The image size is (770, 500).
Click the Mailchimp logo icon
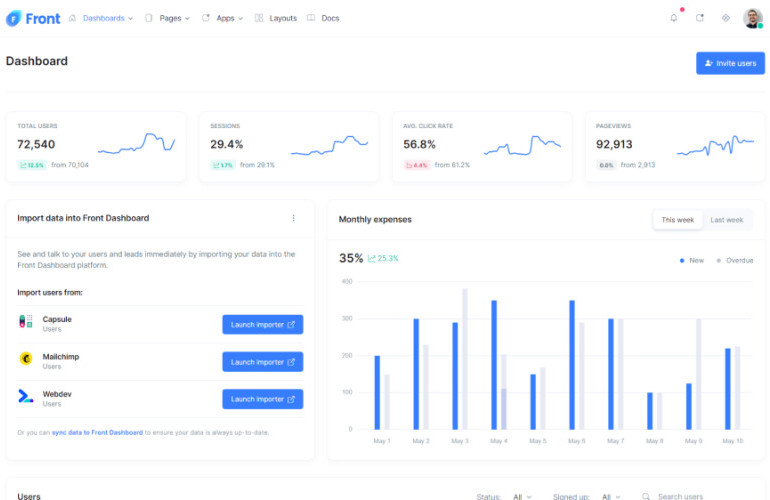pyautogui.click(x=26, y=358)
